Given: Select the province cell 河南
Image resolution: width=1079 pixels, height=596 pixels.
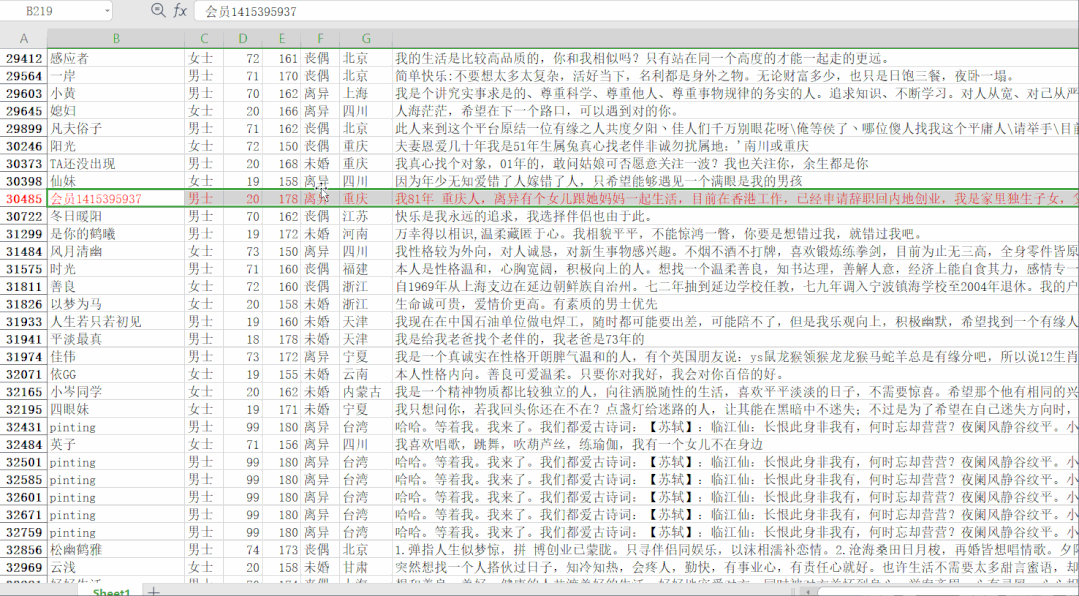Looking at the screenshot, I should tap(365, 234).
